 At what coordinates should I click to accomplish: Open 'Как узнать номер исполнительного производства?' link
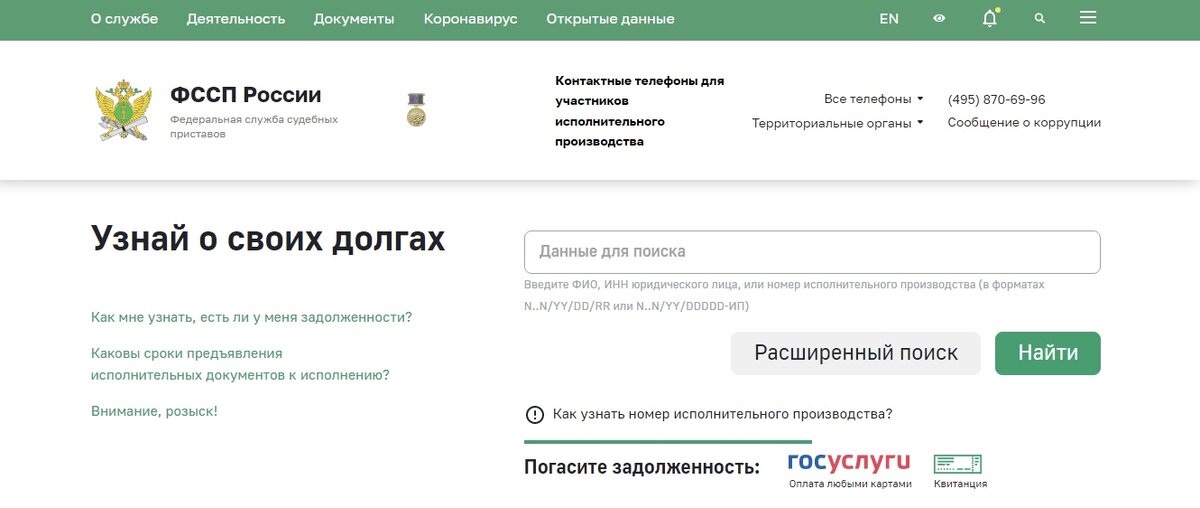pos(722,414)
